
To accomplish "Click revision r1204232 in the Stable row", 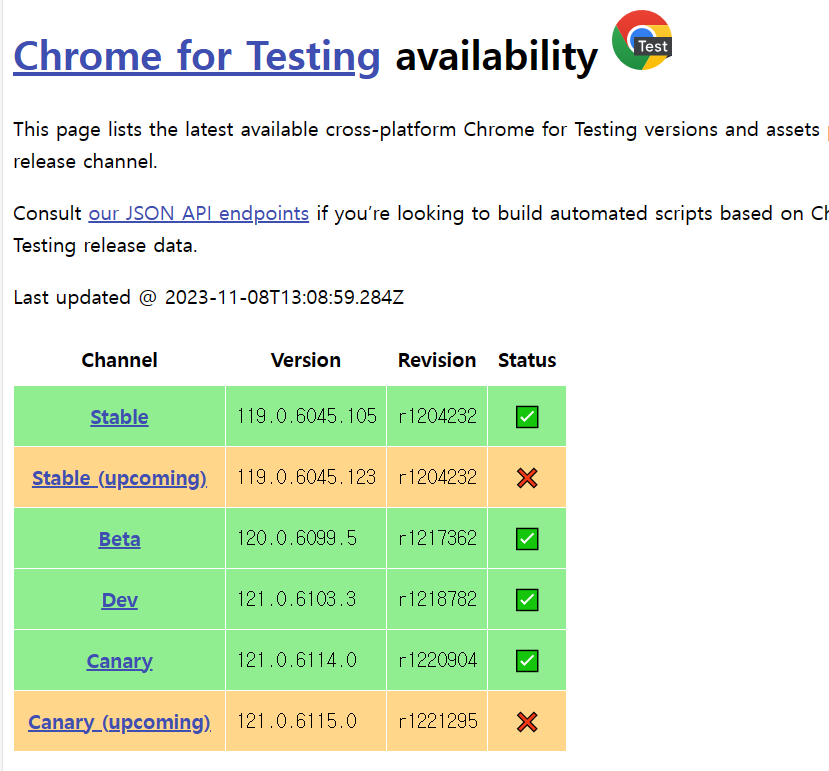I will (x=438, y=416).
